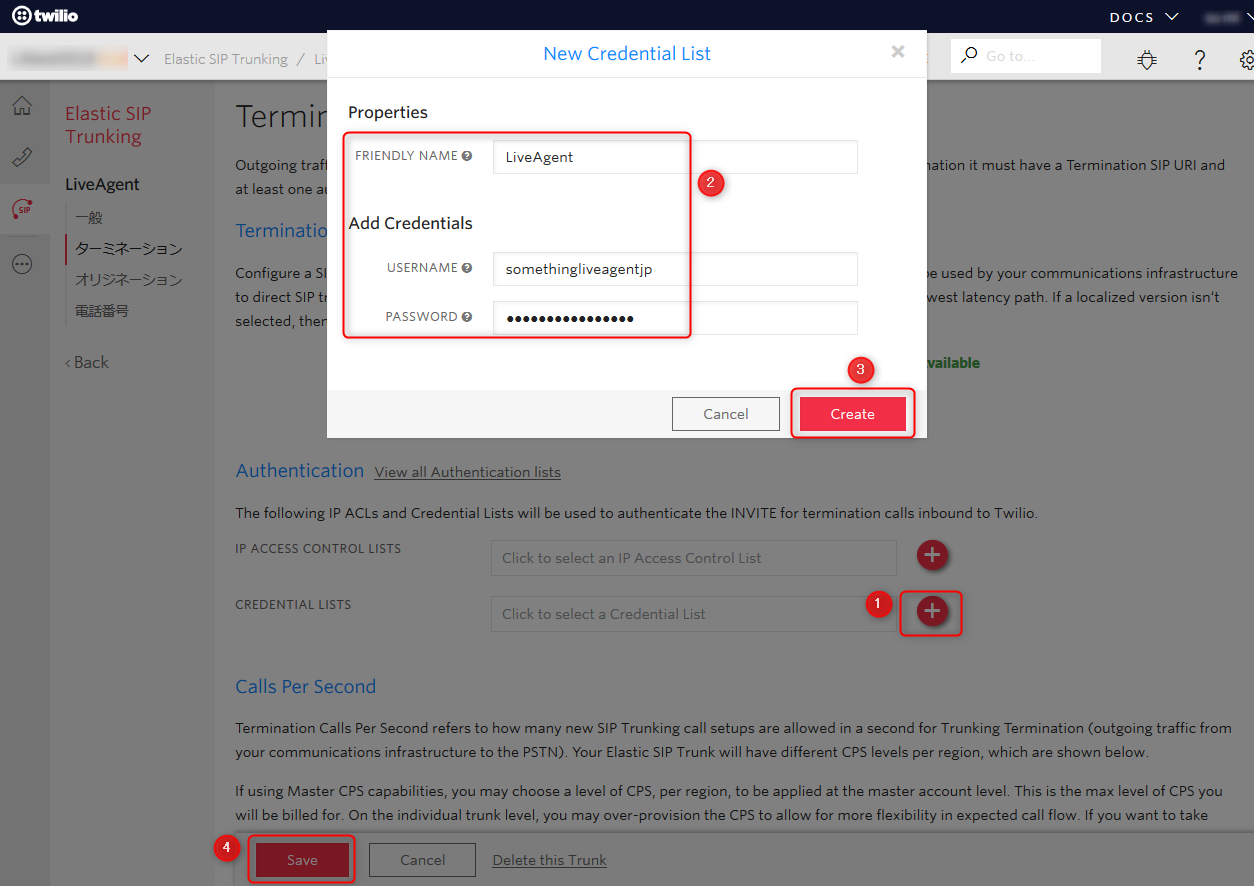Go to the console home icon

click(x=22, y=106)
